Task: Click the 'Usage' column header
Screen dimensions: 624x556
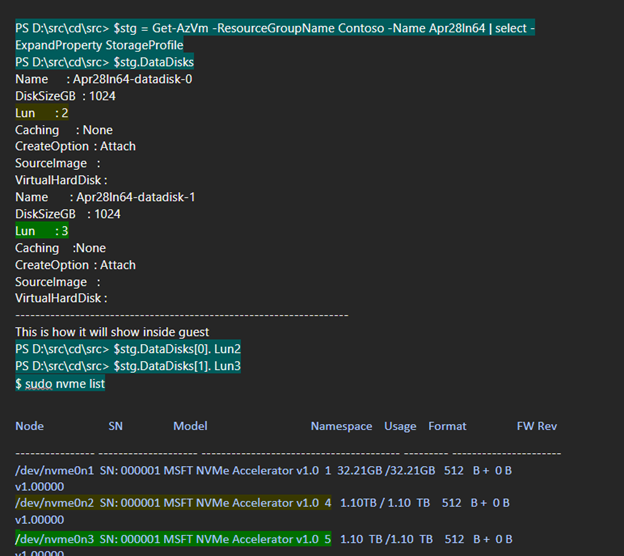Action: click(x=400, y=426)
